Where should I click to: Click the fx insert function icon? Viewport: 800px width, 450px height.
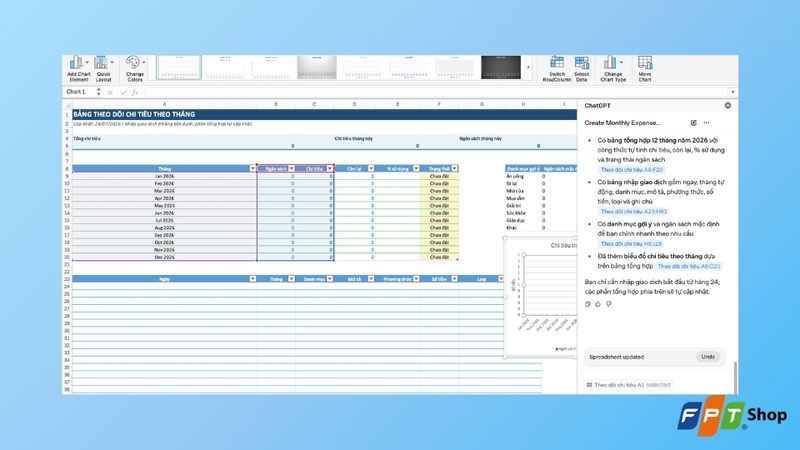pyautogui.click(x=135, y=92)
